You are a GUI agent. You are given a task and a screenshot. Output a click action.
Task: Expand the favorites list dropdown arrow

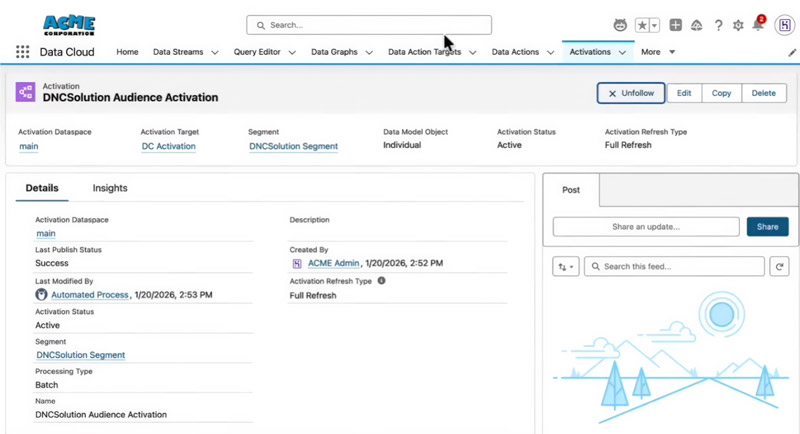point(654,25)
